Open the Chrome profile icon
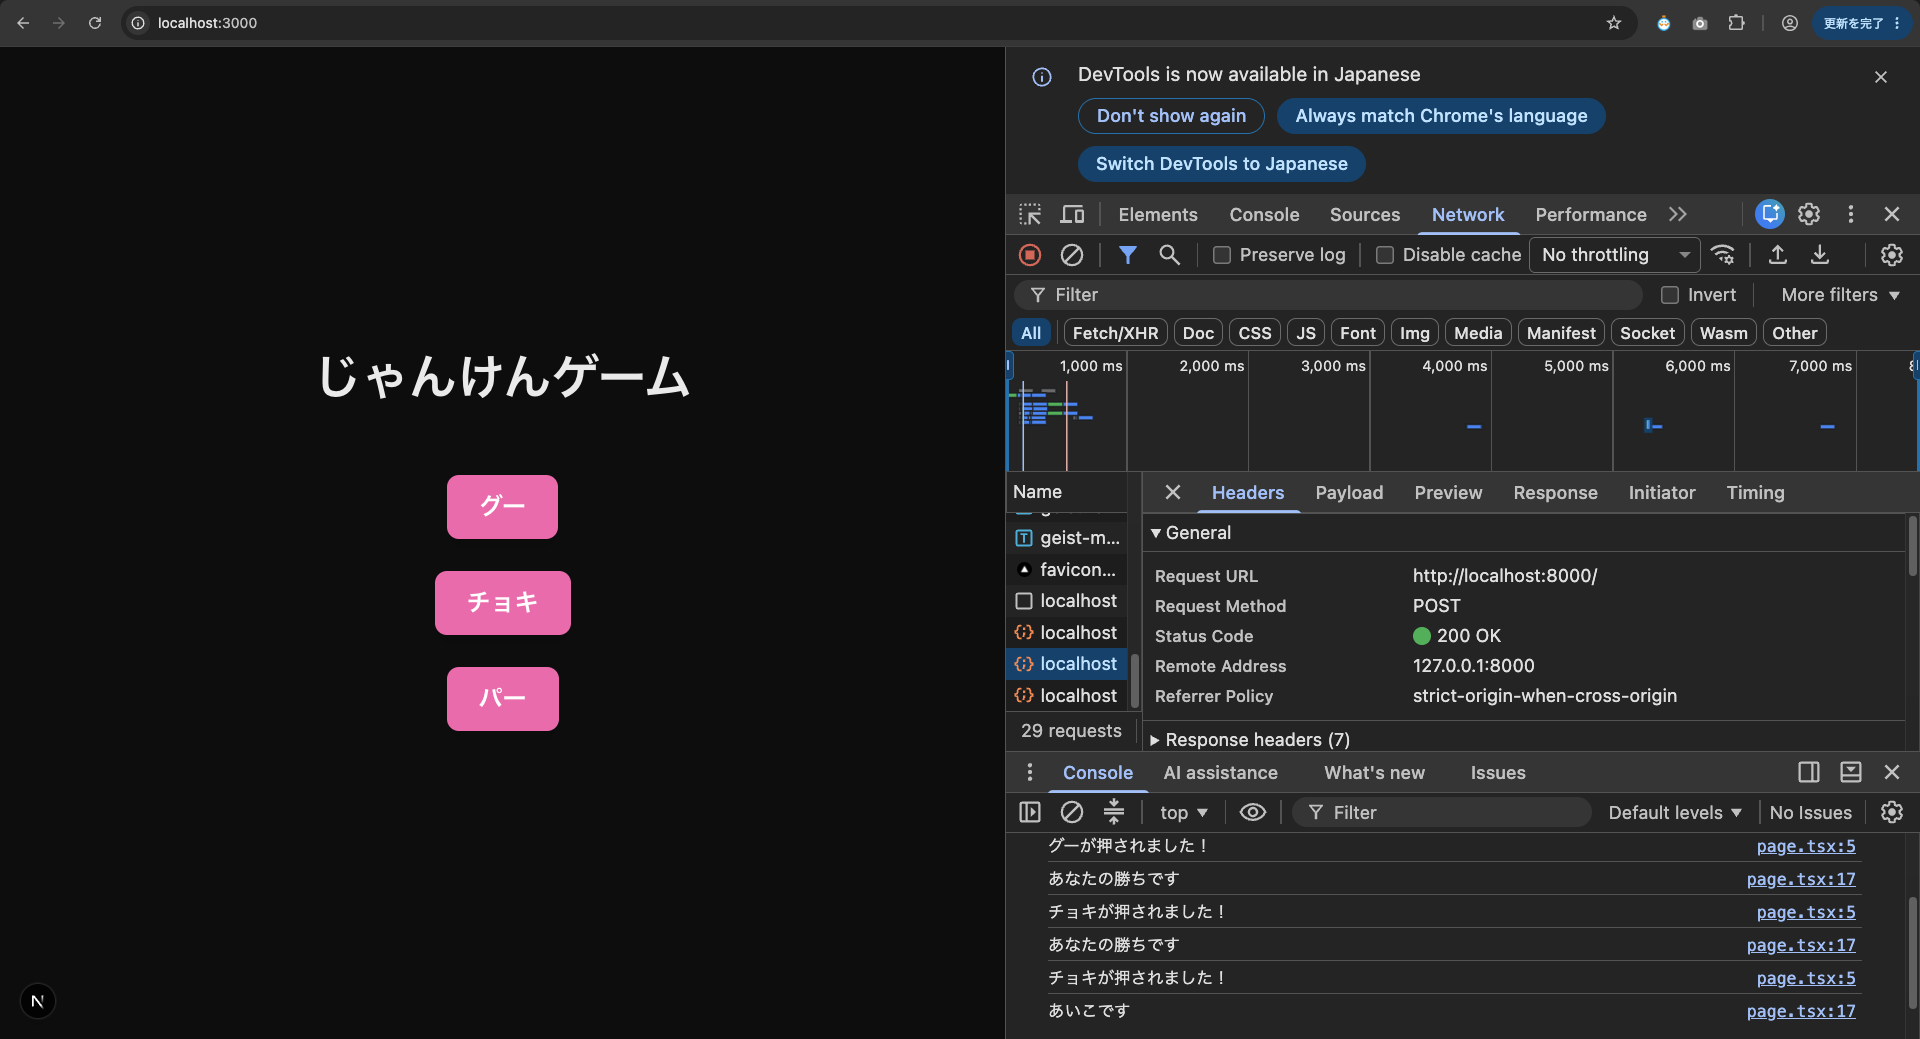Screen dimensions: 1920x1039 click(1790, 23)
